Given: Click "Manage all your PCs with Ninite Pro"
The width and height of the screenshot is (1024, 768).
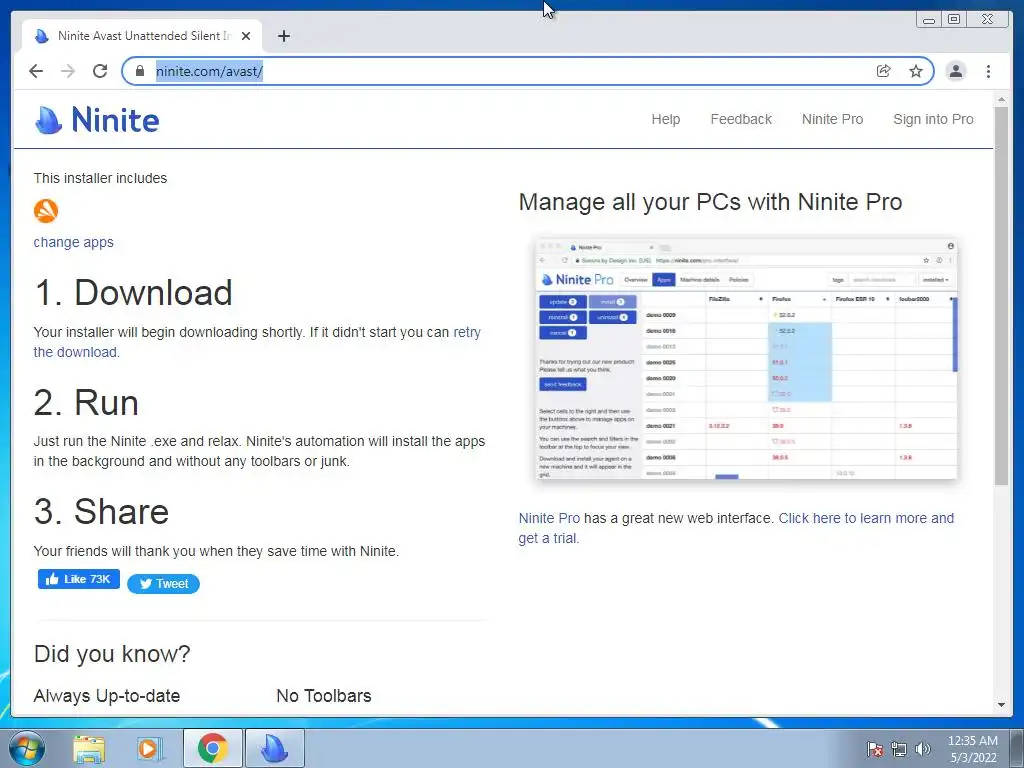Looking at the screenshot, I should [711, 202].
